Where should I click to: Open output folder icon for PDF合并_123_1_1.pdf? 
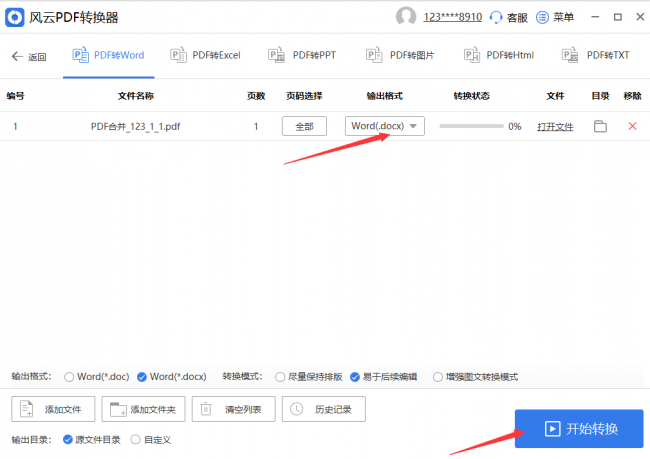pyautogui.click(x=600, y=126)
